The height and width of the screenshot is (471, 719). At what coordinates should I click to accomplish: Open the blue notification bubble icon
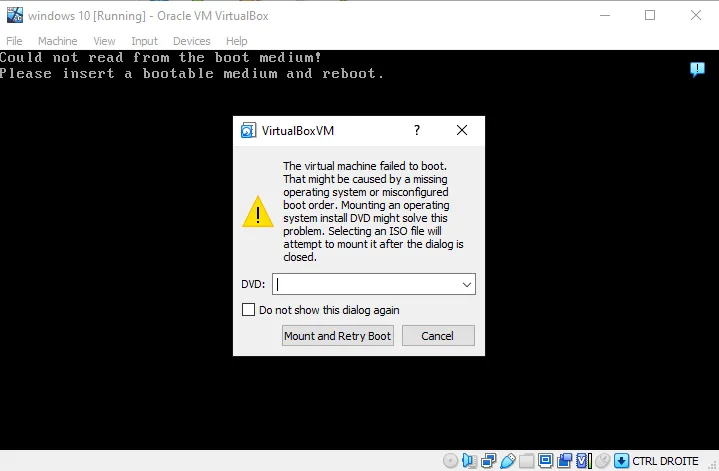click(x=697, y=69)
